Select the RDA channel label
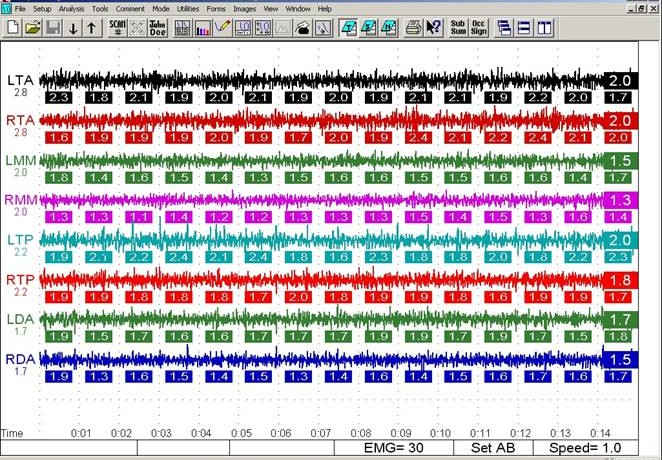Image resolution: width=662 pixels, height=460 pixels. pyautogui.click(x=20, y=359)
